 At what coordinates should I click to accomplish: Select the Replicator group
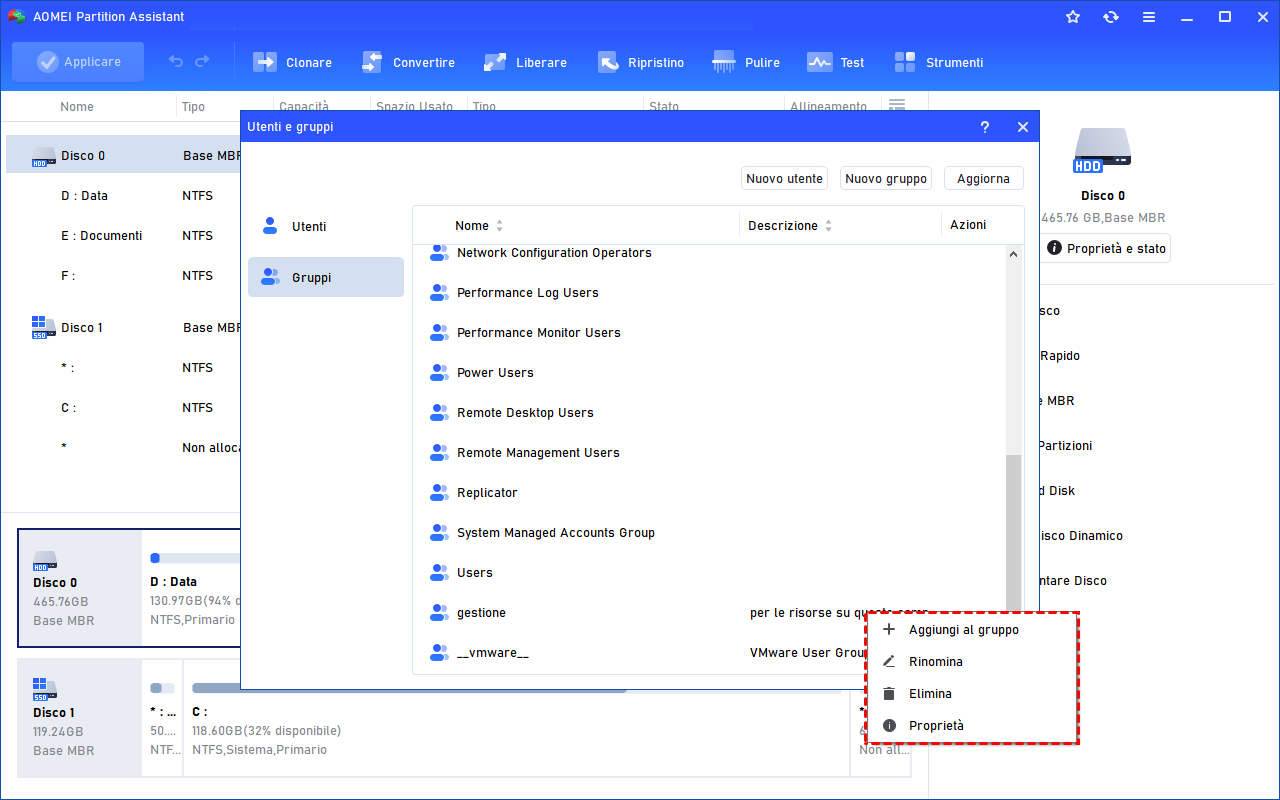tap(709, 493)
